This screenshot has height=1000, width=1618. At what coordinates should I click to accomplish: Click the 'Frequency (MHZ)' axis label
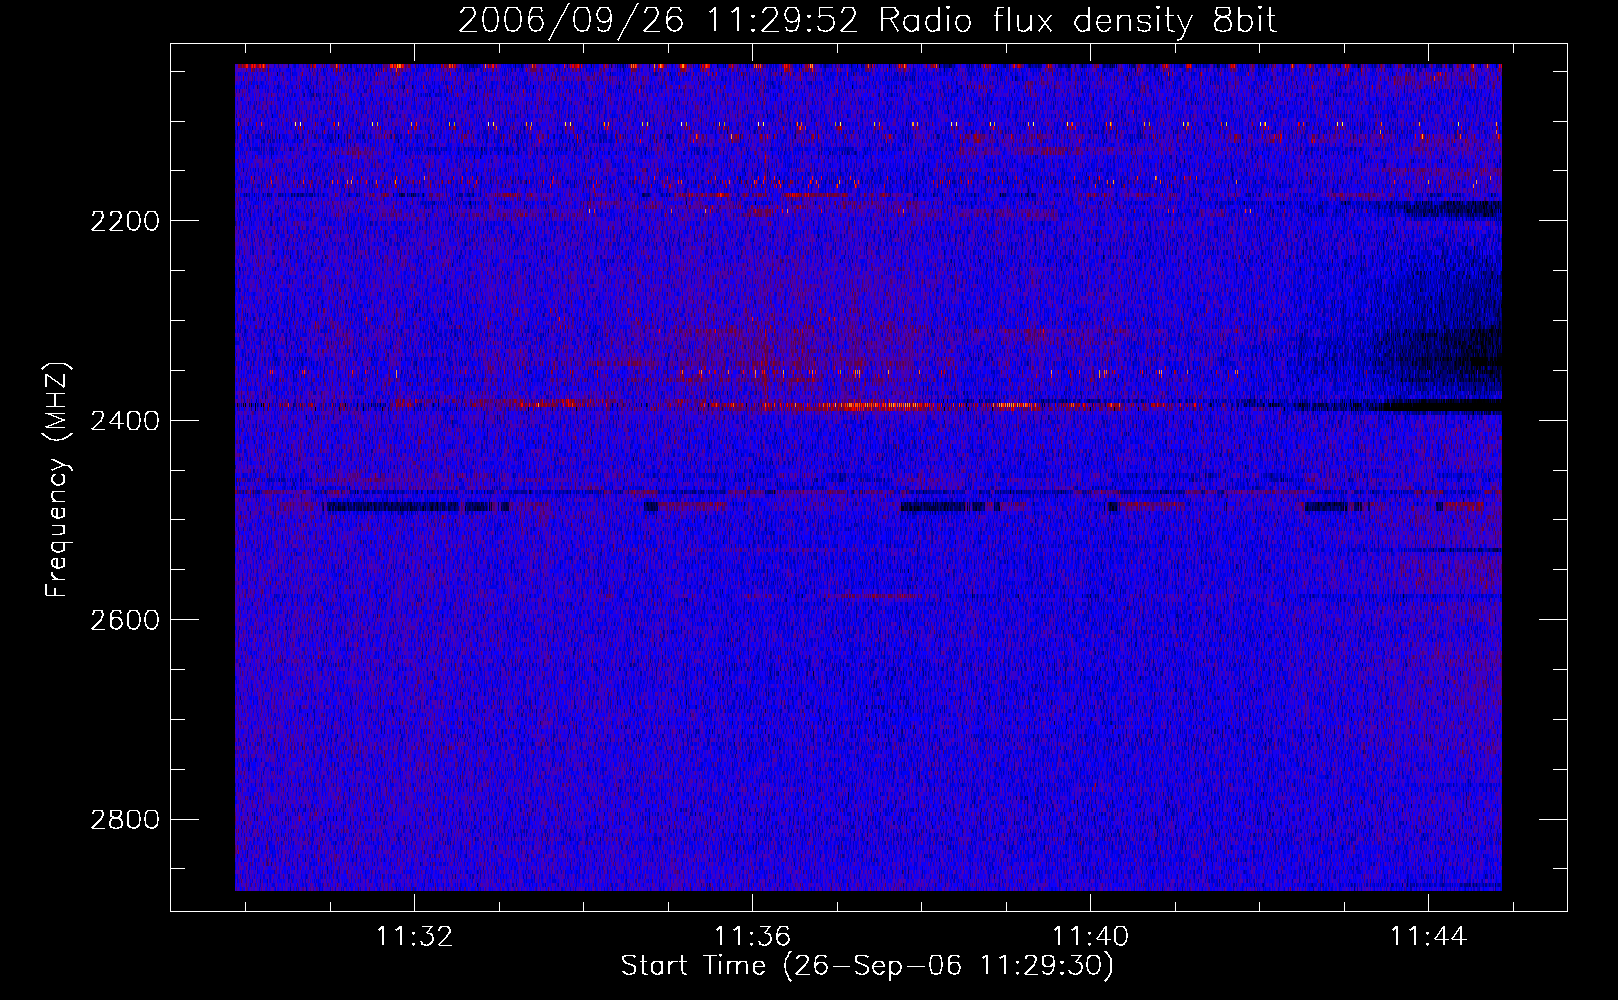(57, 480)
